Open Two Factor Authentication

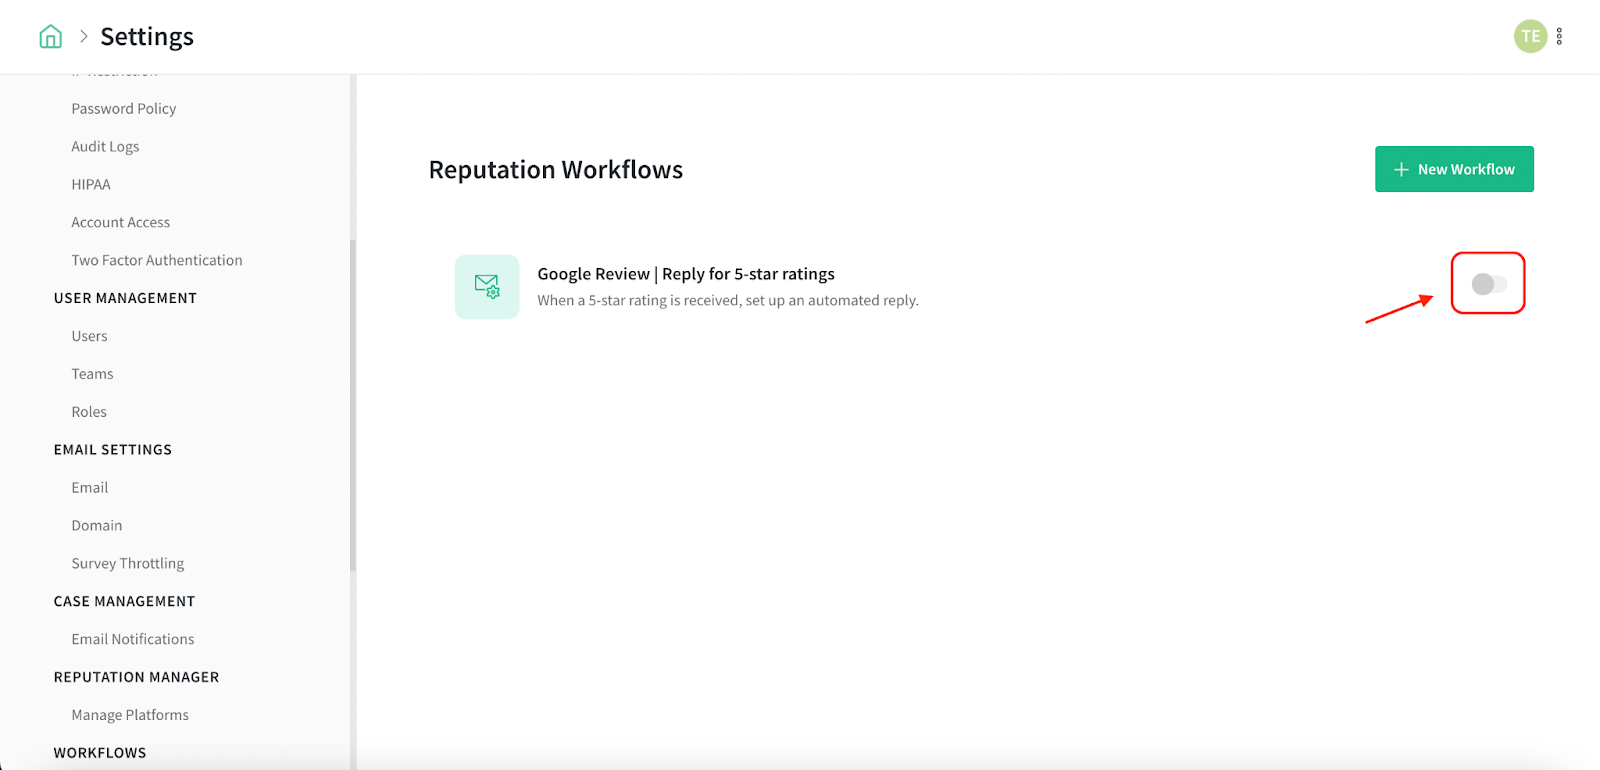click(x=157, y=261)
